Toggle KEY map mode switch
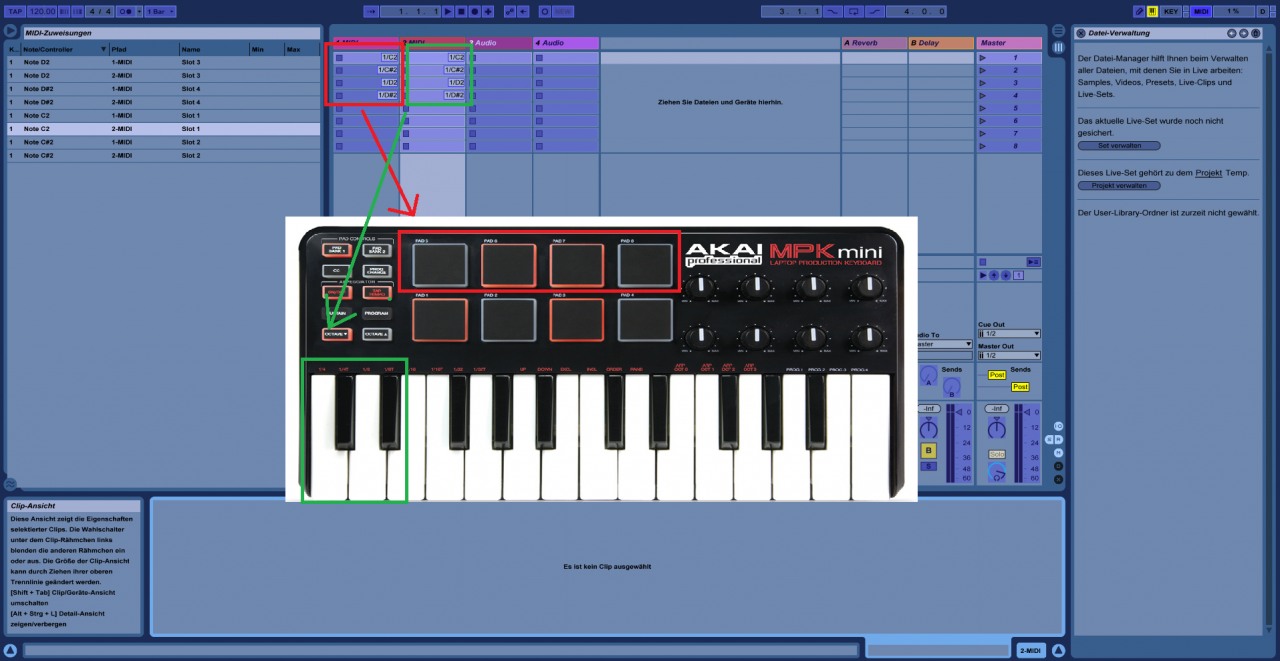The image size is (1280, 661). point(1170,11)
